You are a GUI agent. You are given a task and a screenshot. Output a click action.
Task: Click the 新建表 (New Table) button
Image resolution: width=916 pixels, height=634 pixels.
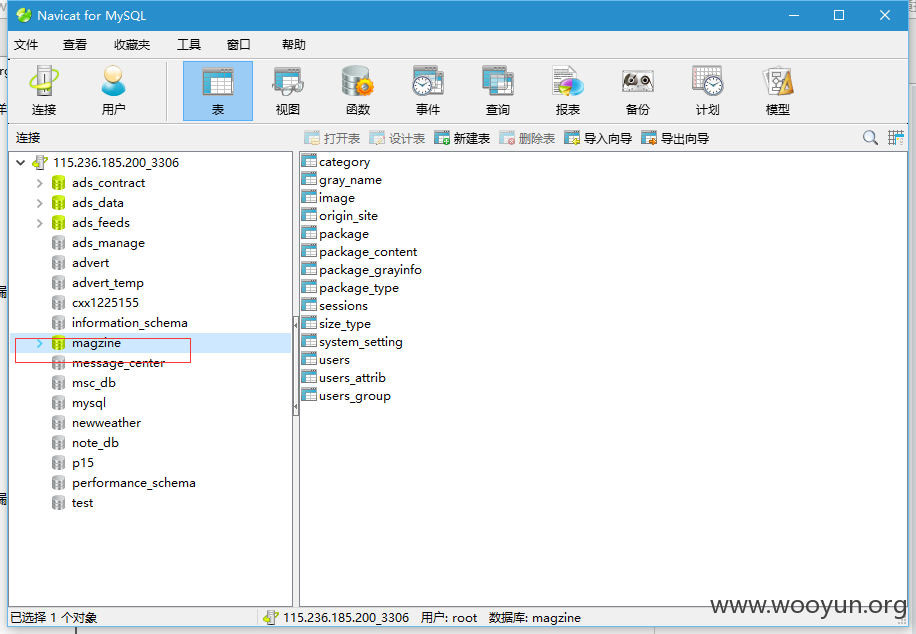[462, 138]
